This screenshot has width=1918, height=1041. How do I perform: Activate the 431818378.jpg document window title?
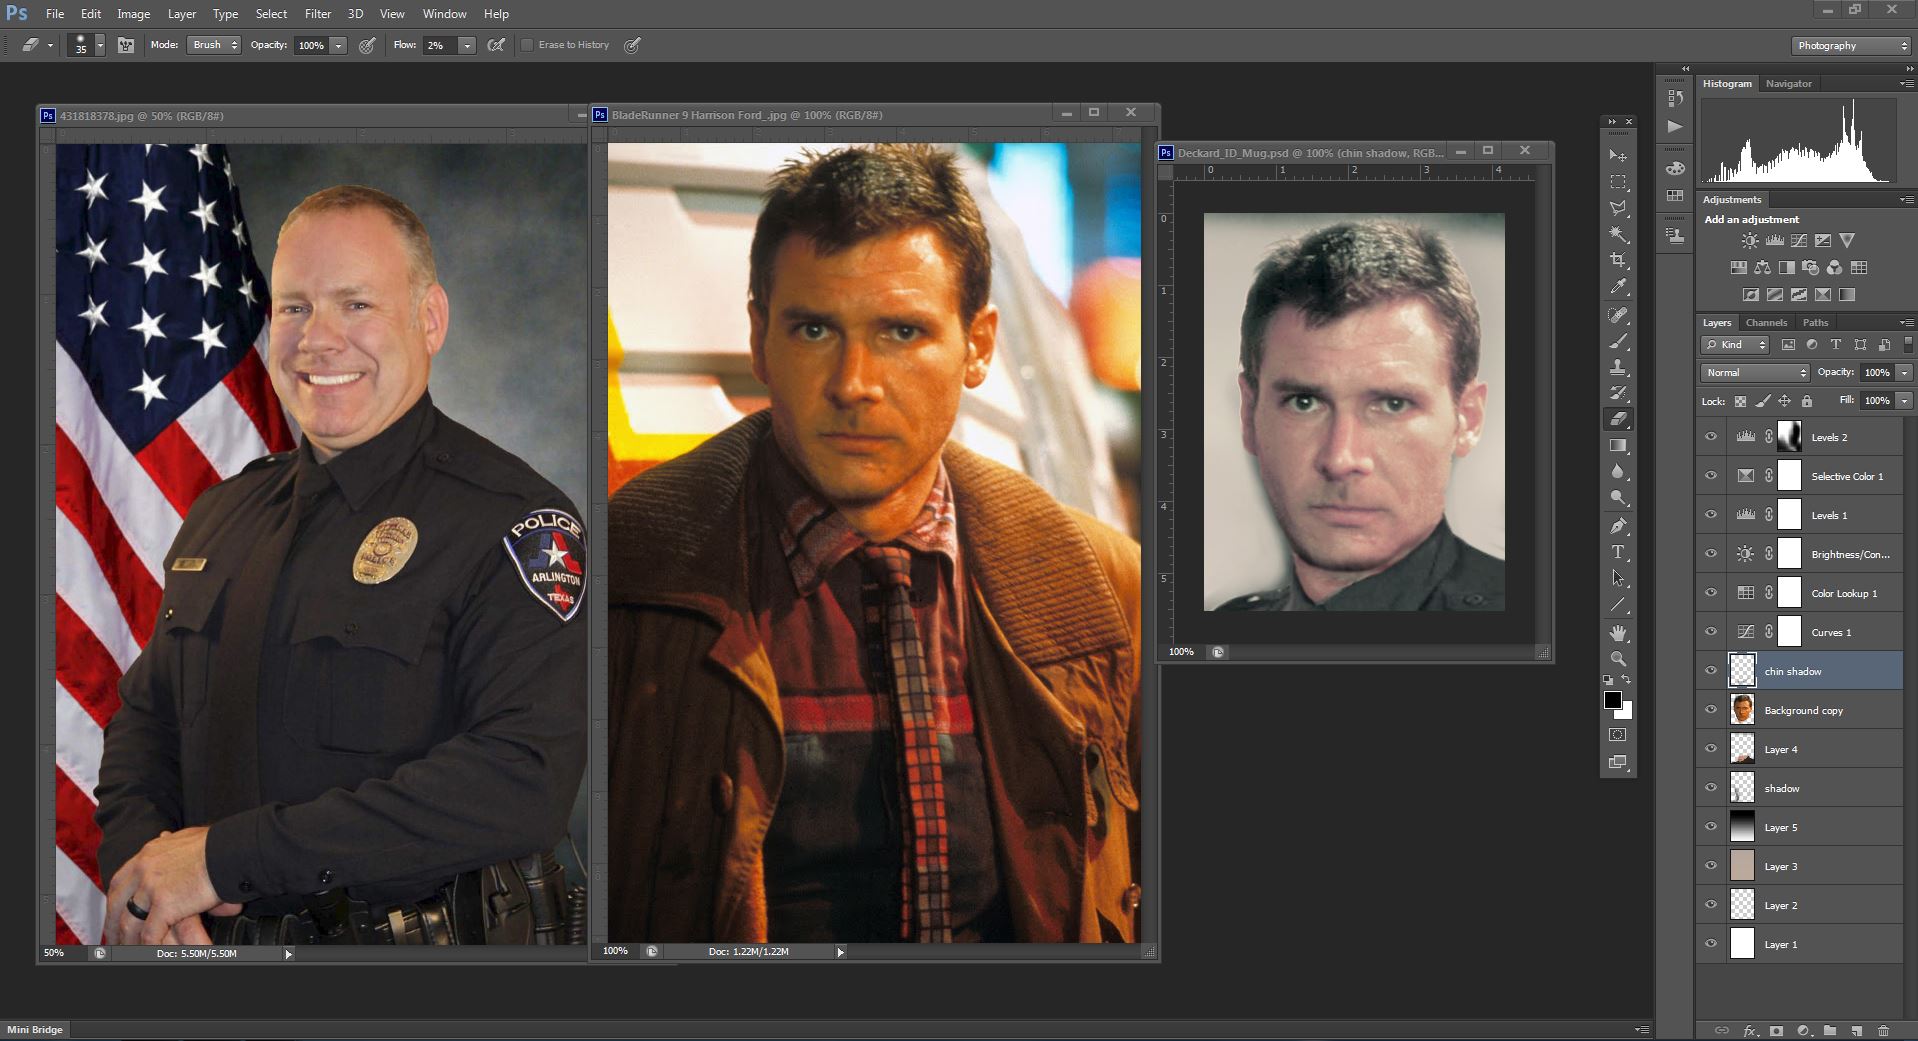click(141, 116)
